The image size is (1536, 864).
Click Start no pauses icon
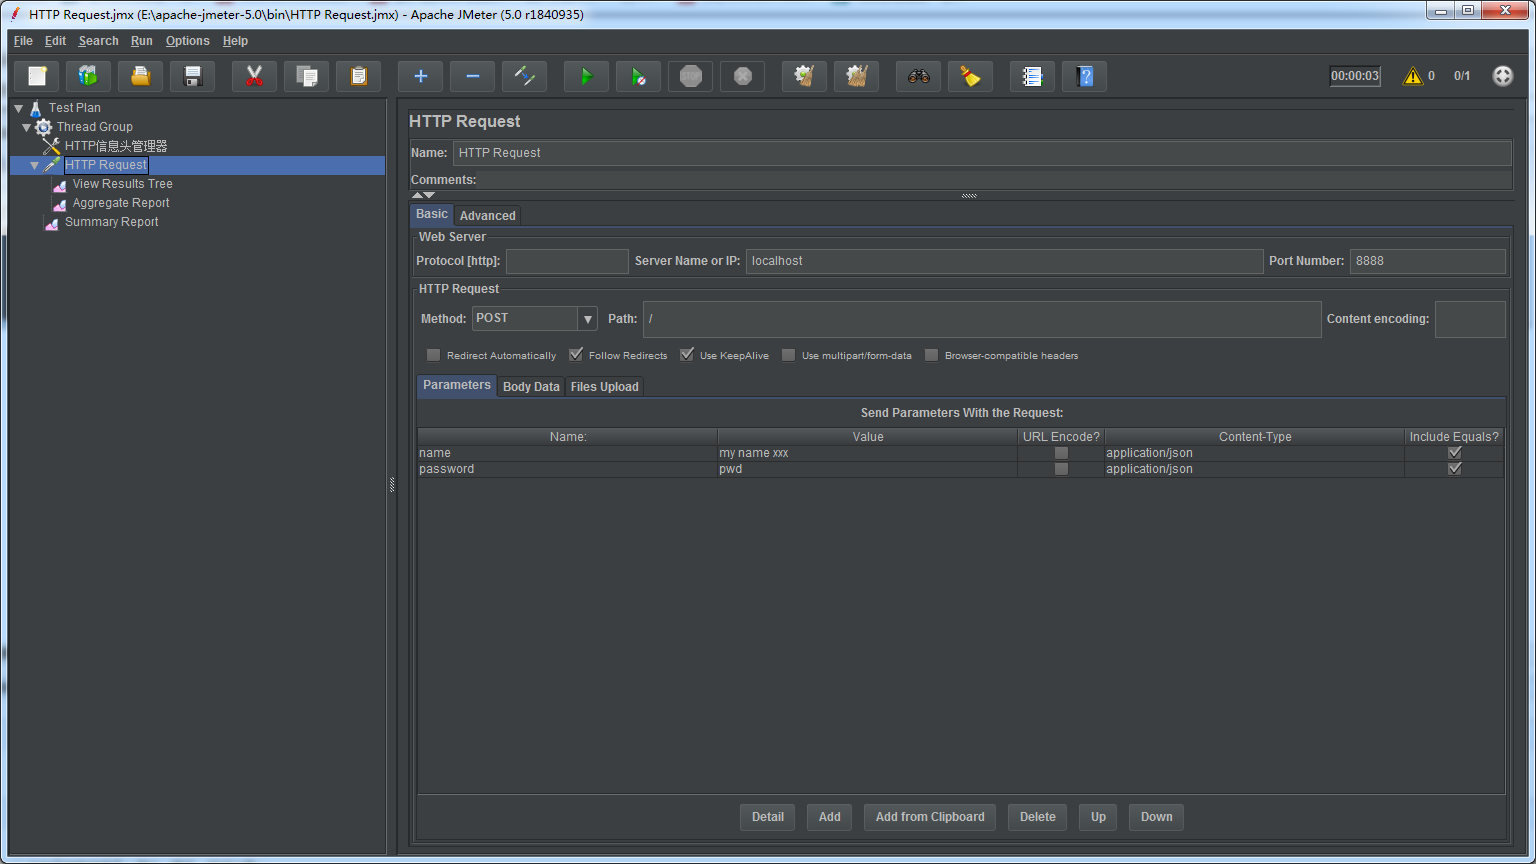[x=638, y=76]
